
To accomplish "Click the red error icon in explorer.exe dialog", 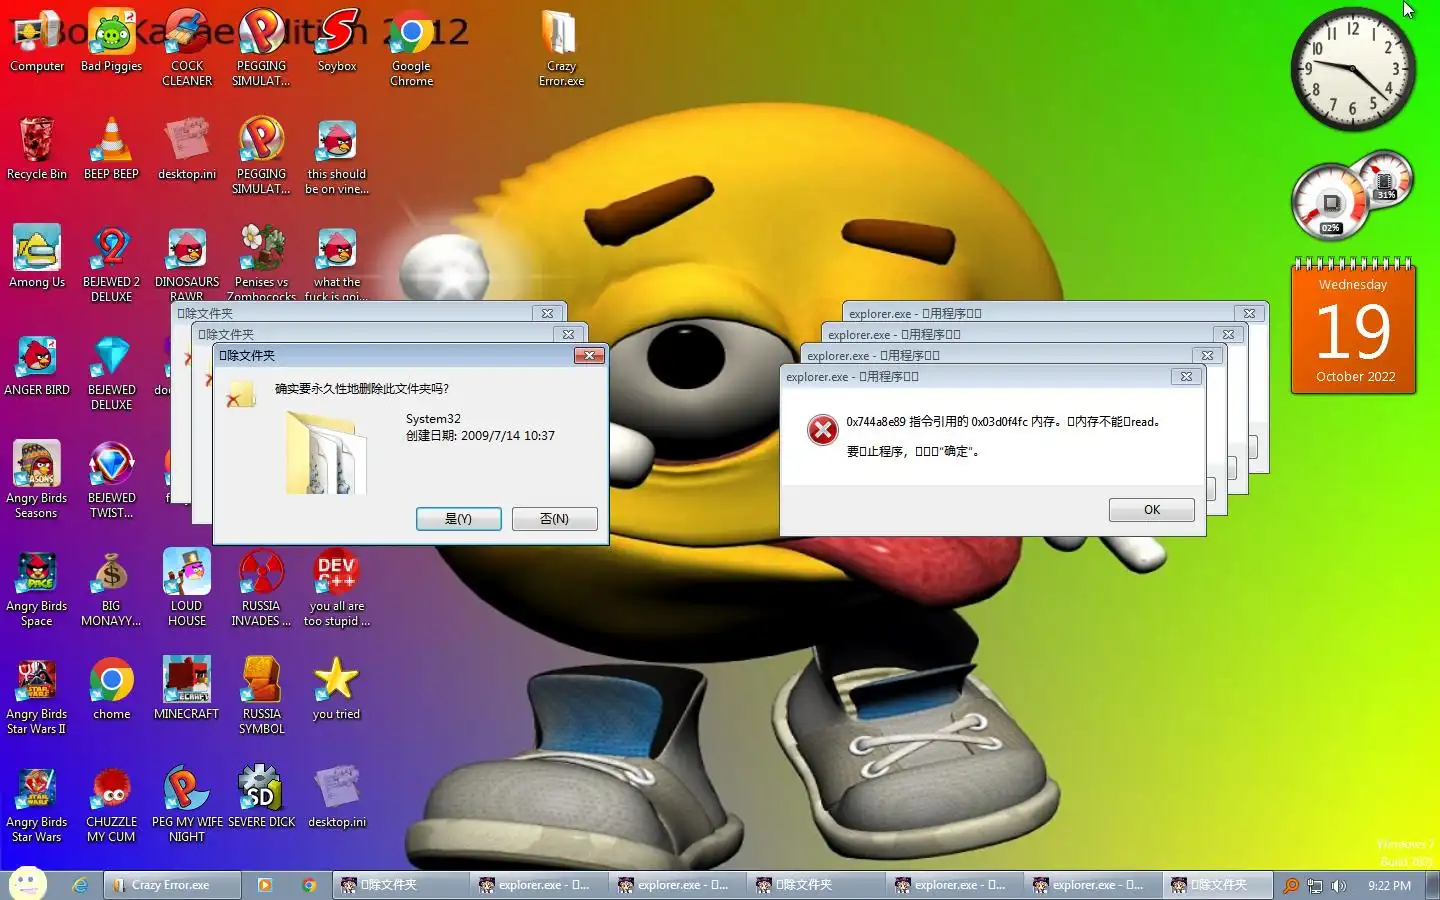I will coord(823,430).
